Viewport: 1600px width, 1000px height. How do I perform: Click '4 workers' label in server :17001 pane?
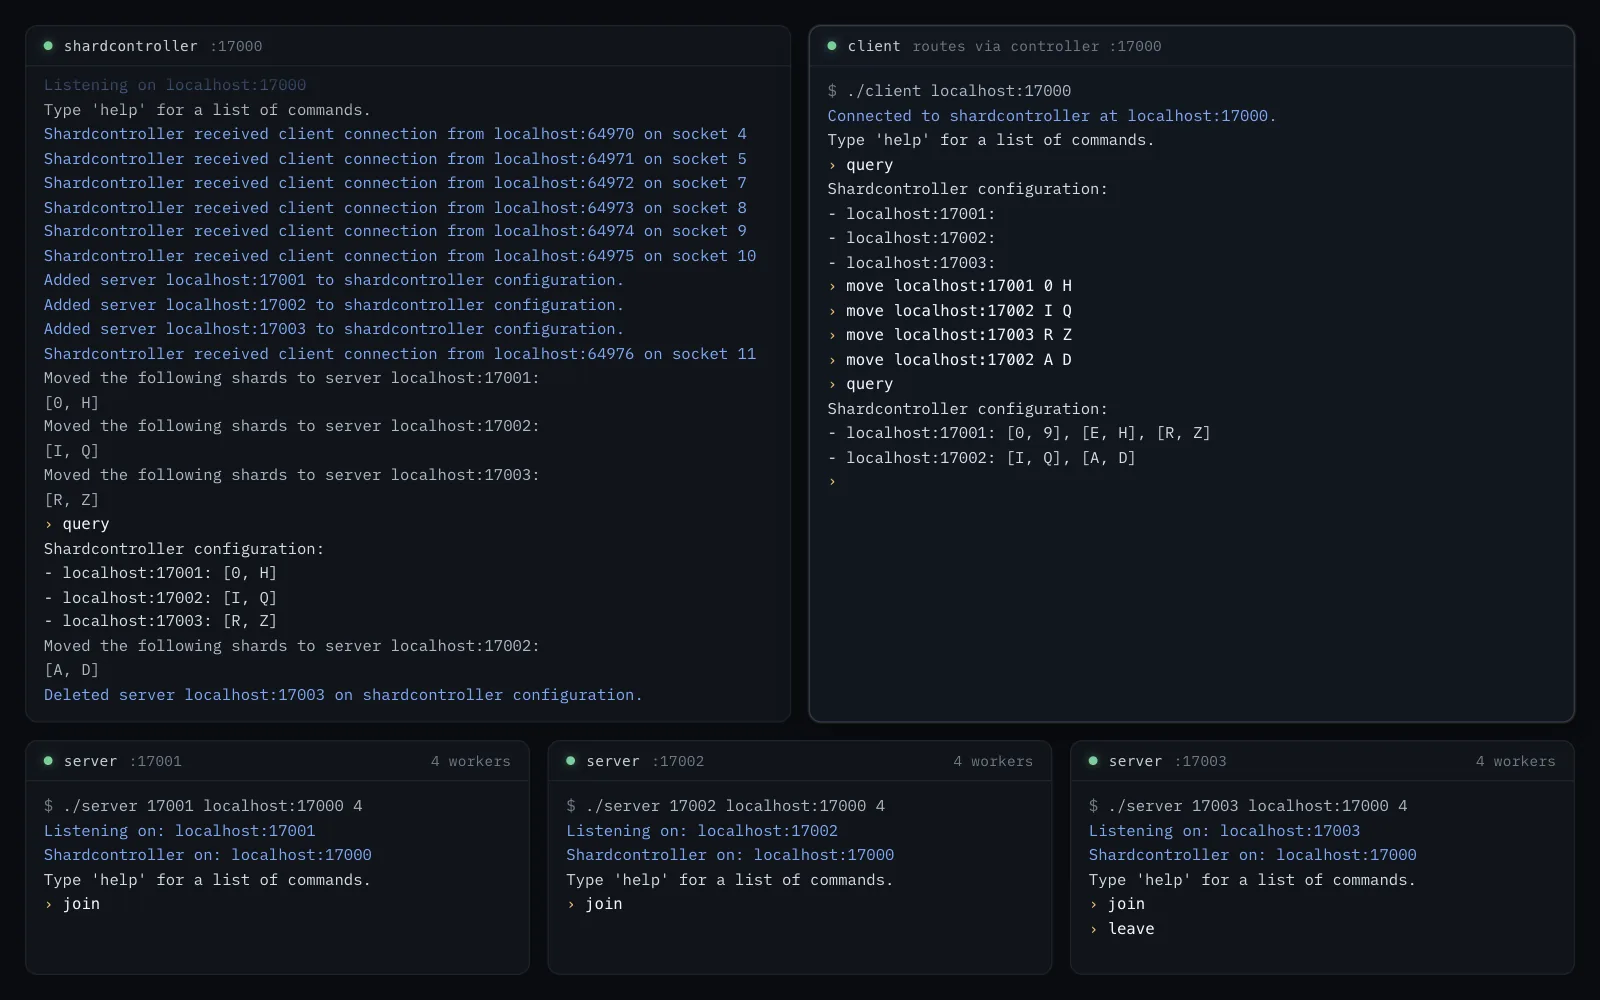(471, 761)
